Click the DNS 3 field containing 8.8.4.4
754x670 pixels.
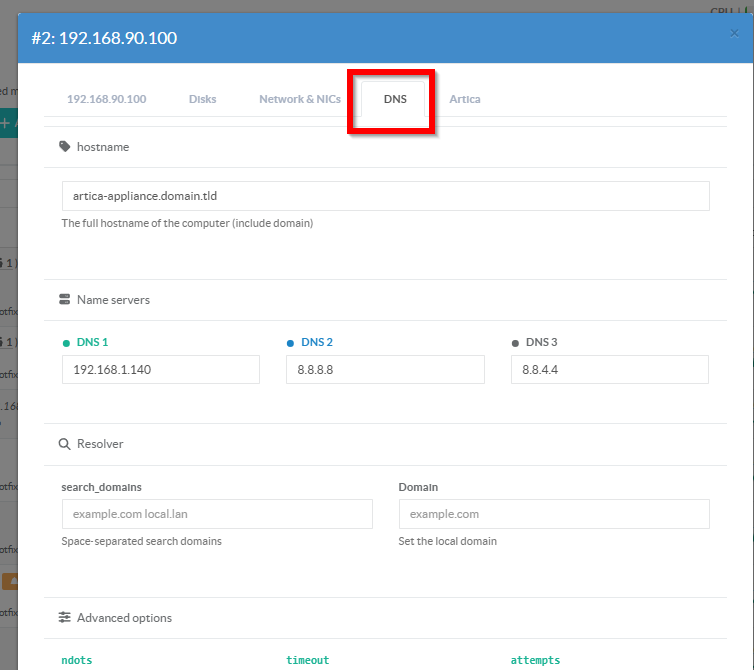[x=609, y=369]
